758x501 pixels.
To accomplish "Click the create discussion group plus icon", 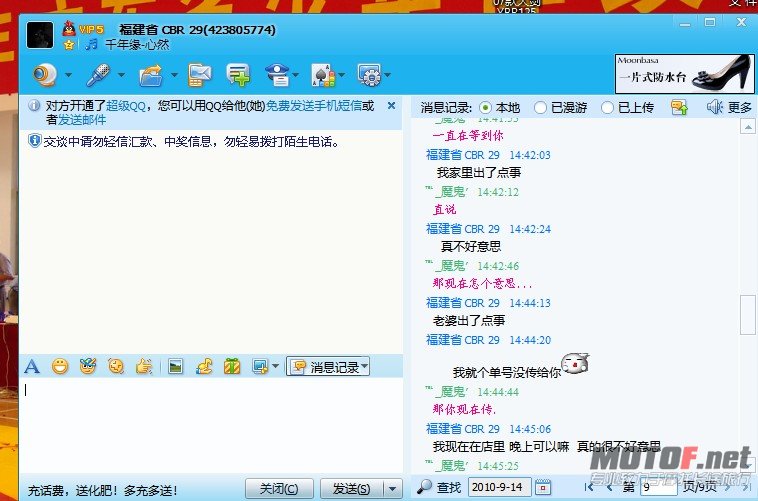I will (238, 75).
